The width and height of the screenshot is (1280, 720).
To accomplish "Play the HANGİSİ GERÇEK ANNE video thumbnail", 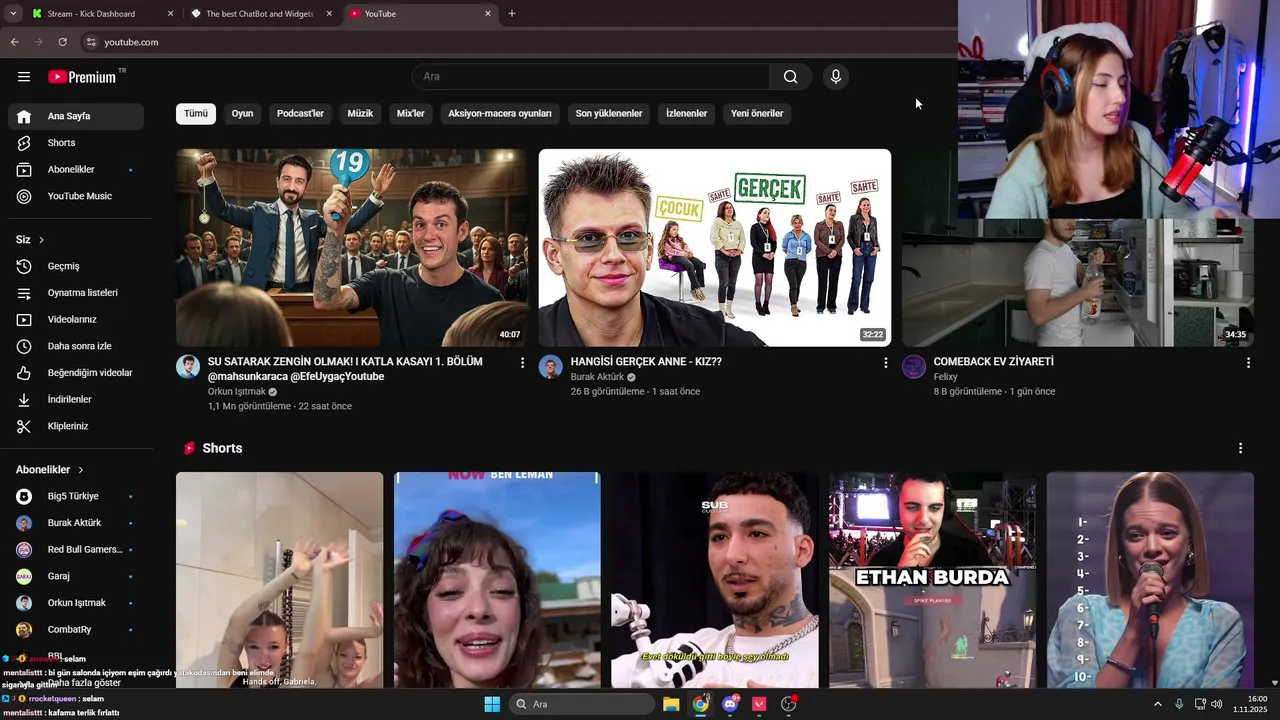I will [x=714, y=247].
